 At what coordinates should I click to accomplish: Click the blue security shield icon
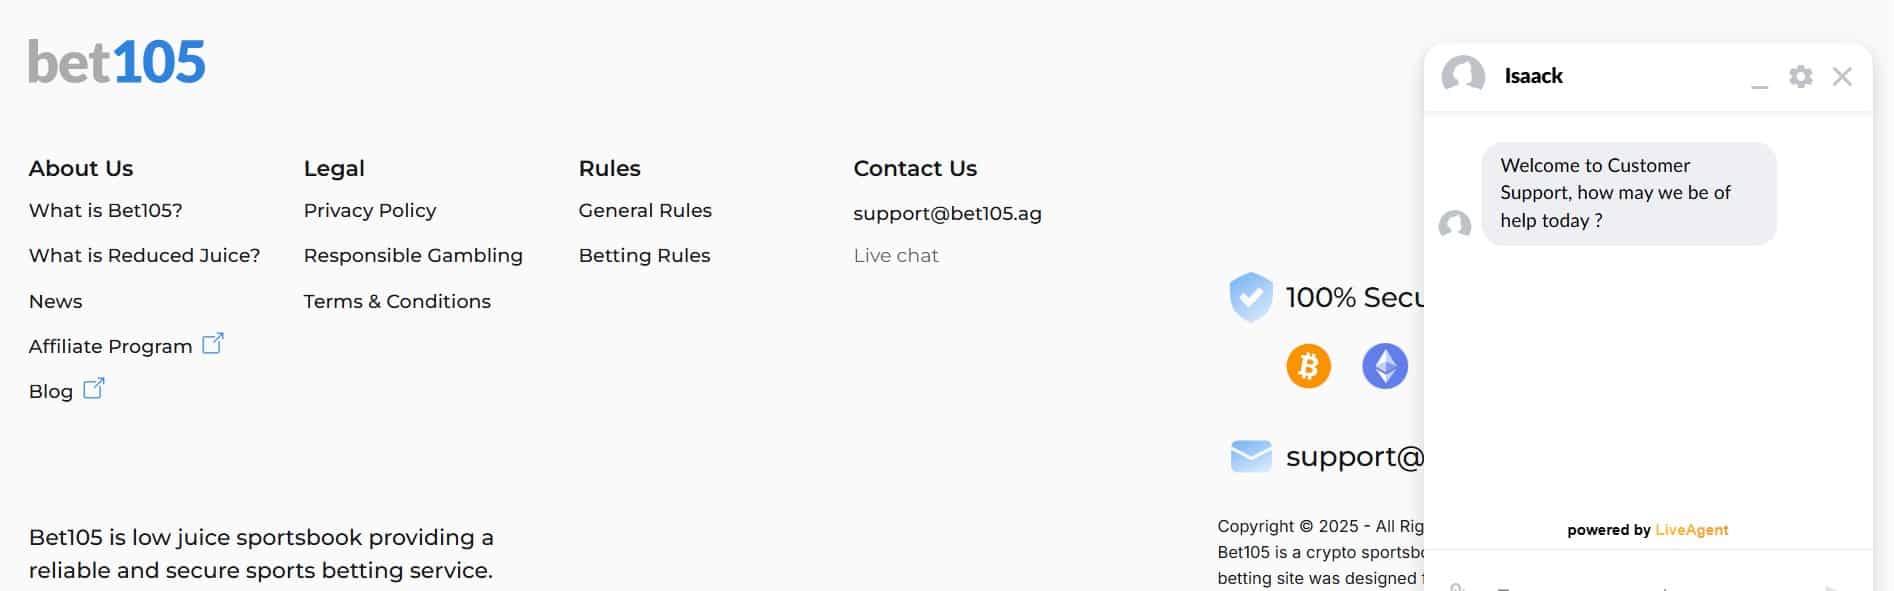pos(1250,297)
